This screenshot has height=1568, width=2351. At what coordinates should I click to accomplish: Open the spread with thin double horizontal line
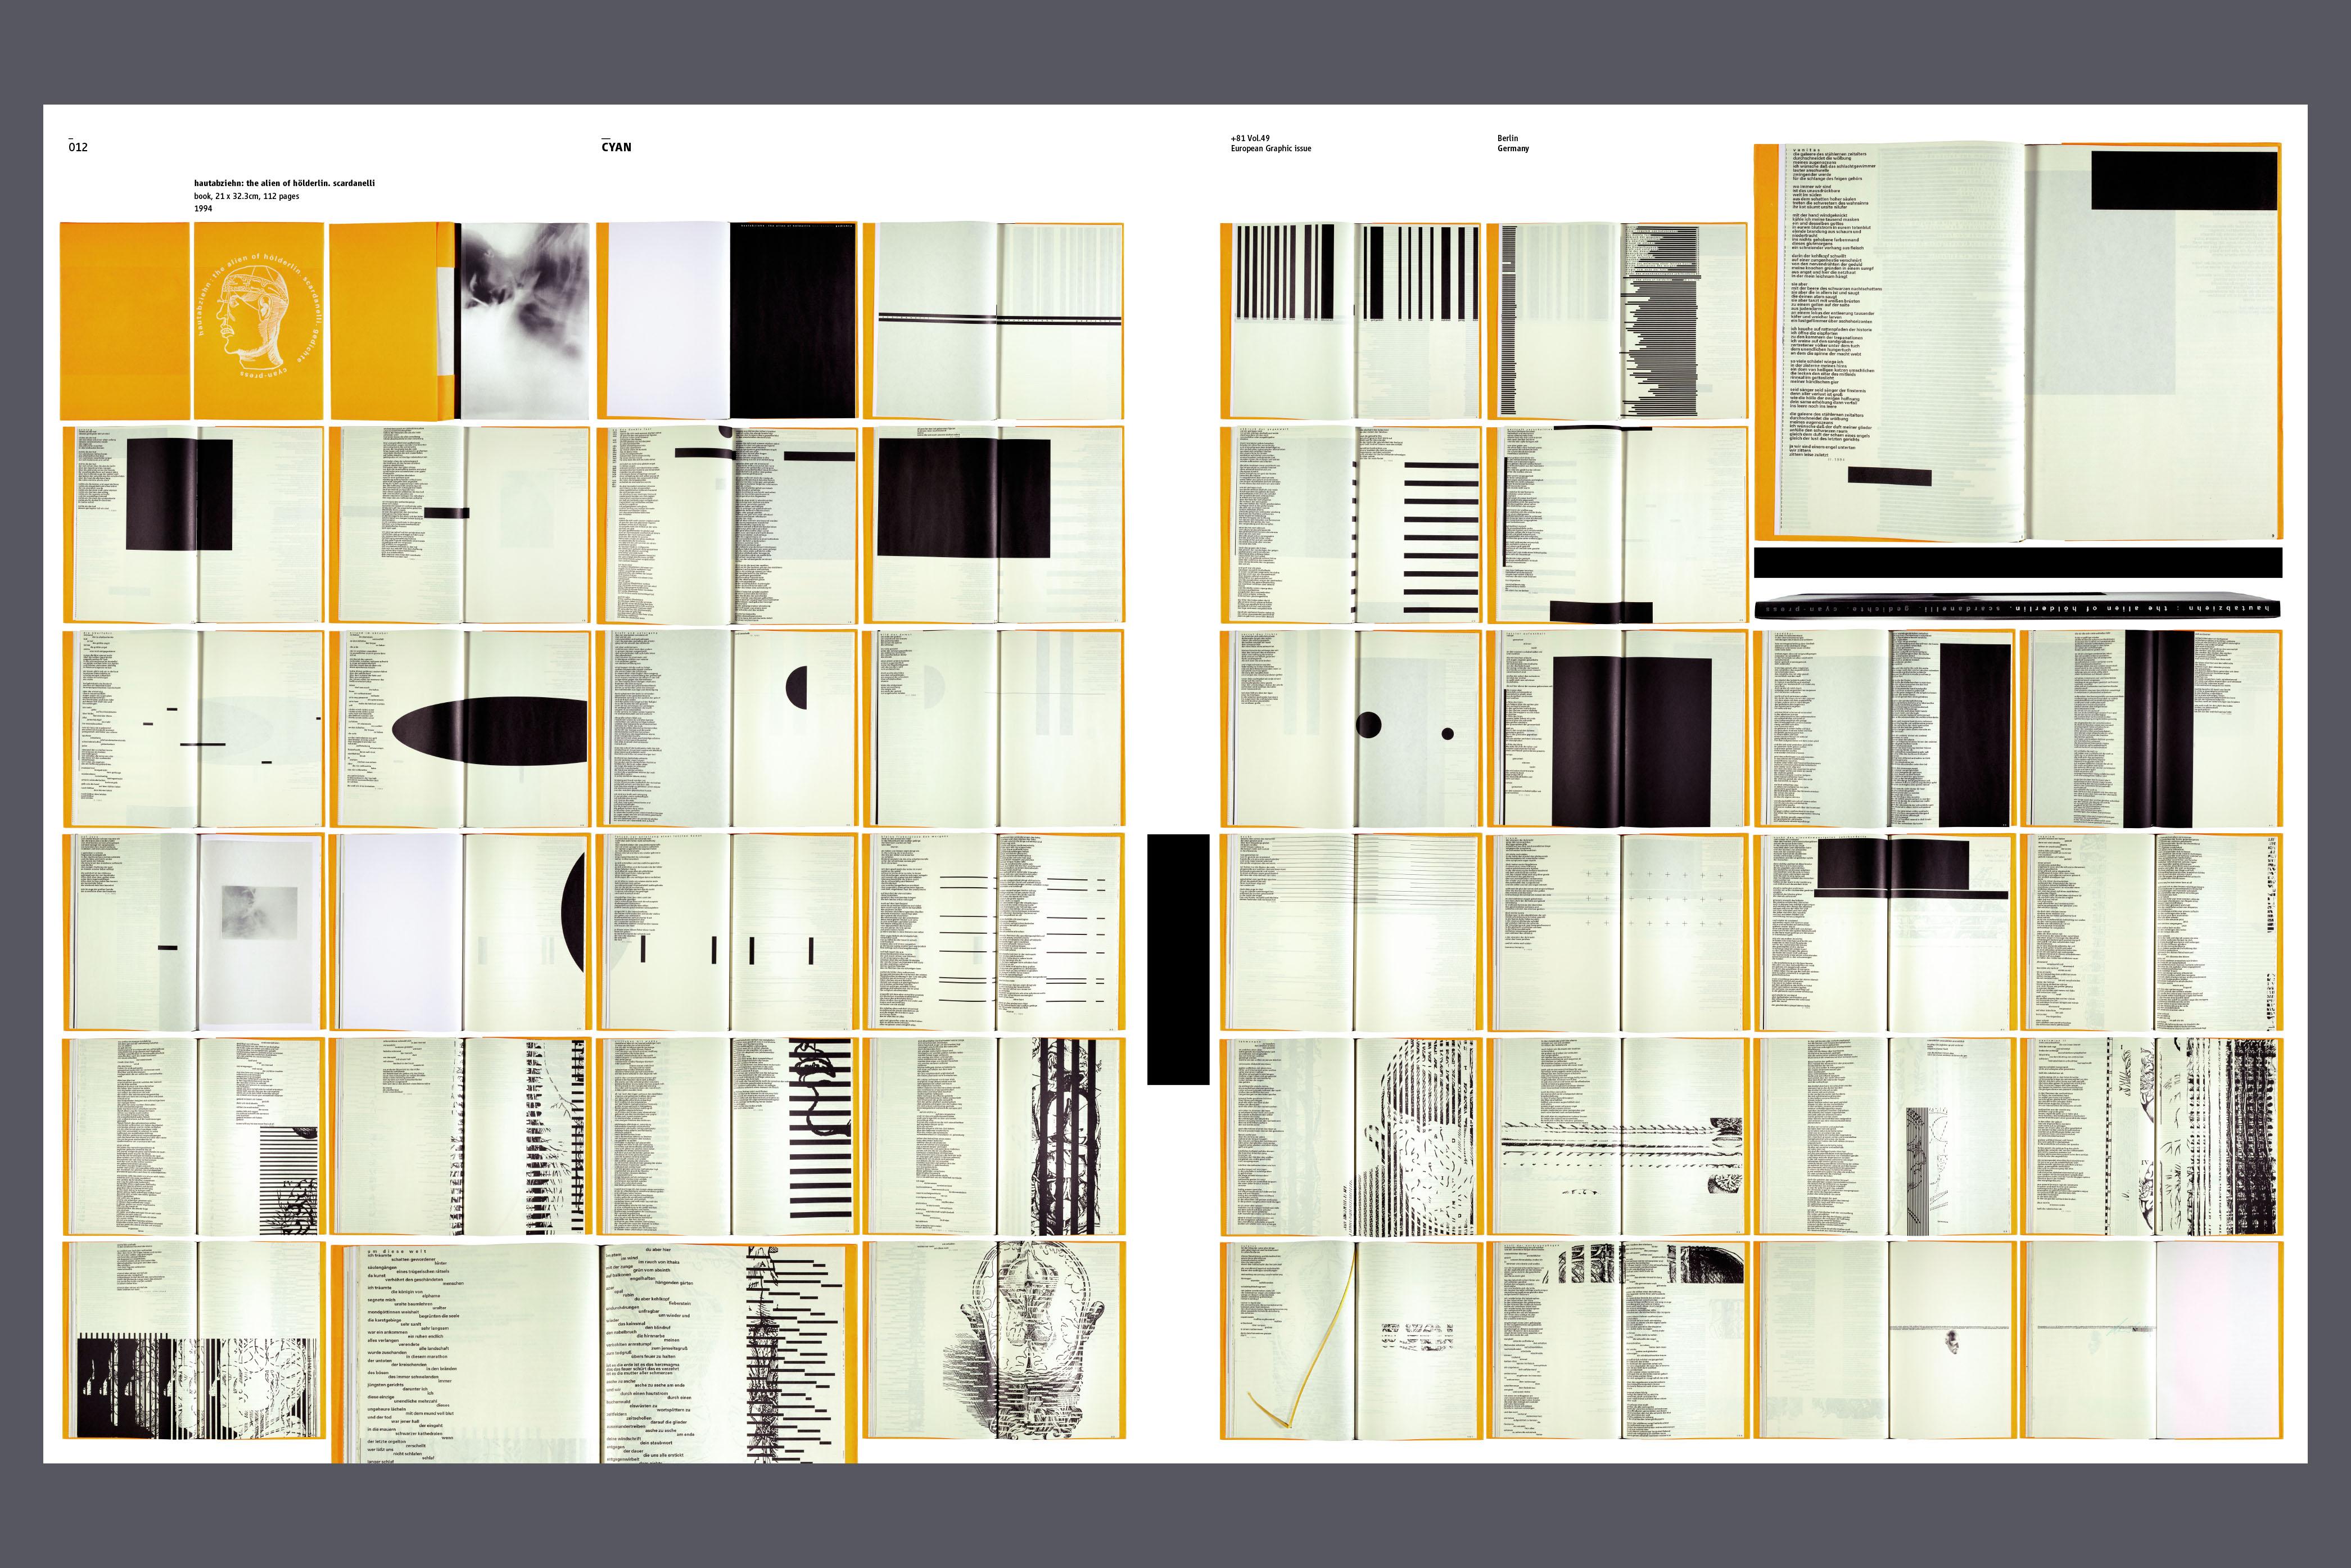tap(994, 321)
